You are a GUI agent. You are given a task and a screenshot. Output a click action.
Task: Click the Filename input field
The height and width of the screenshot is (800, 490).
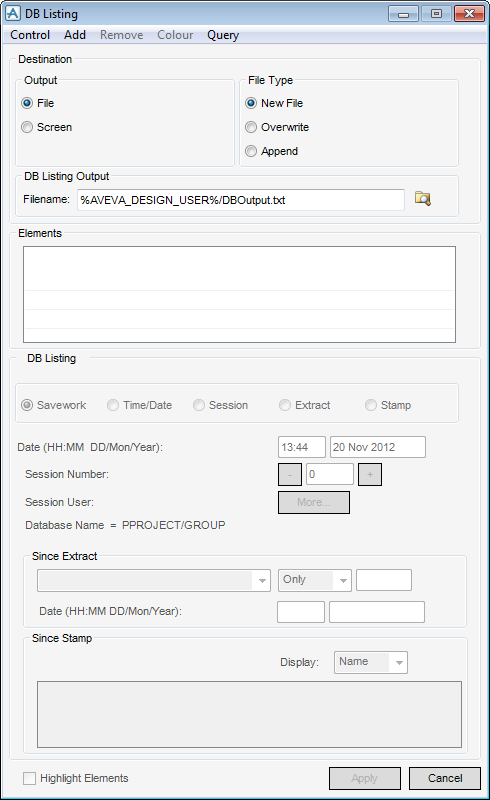tap(241, 200)
